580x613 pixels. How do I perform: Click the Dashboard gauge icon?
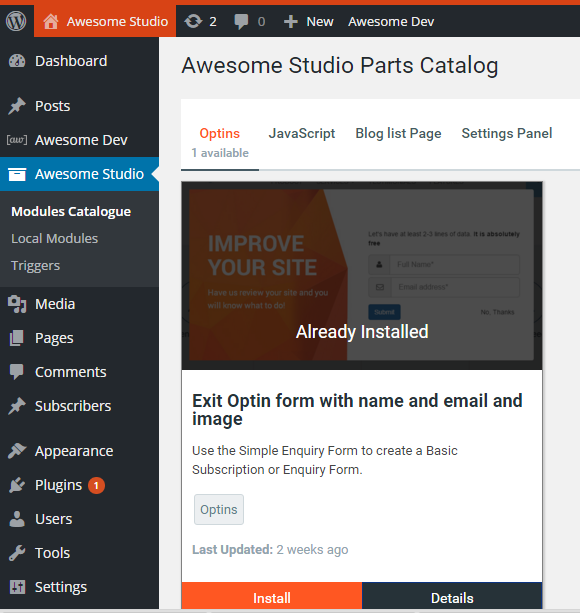click(x=17, y=61)
